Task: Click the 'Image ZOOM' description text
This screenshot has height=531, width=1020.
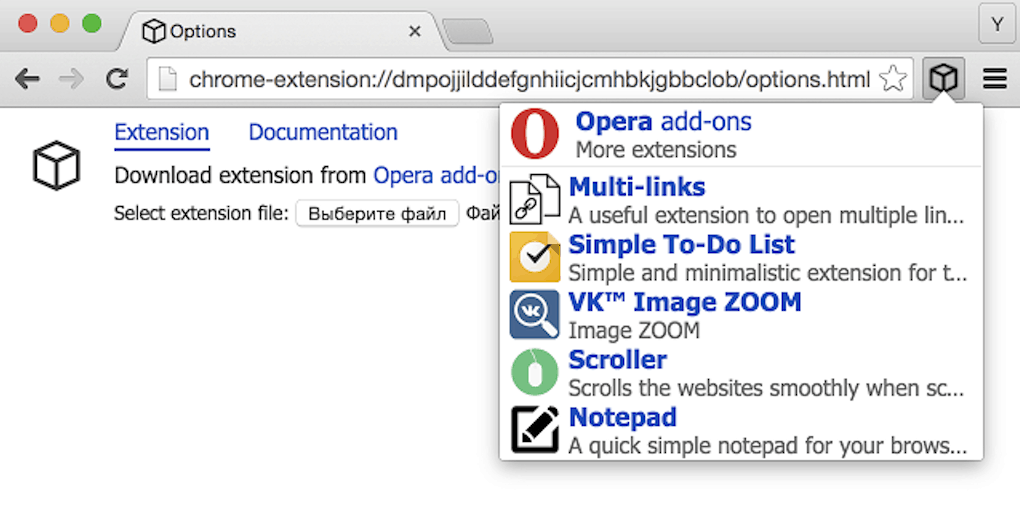Action: (634, 331)
